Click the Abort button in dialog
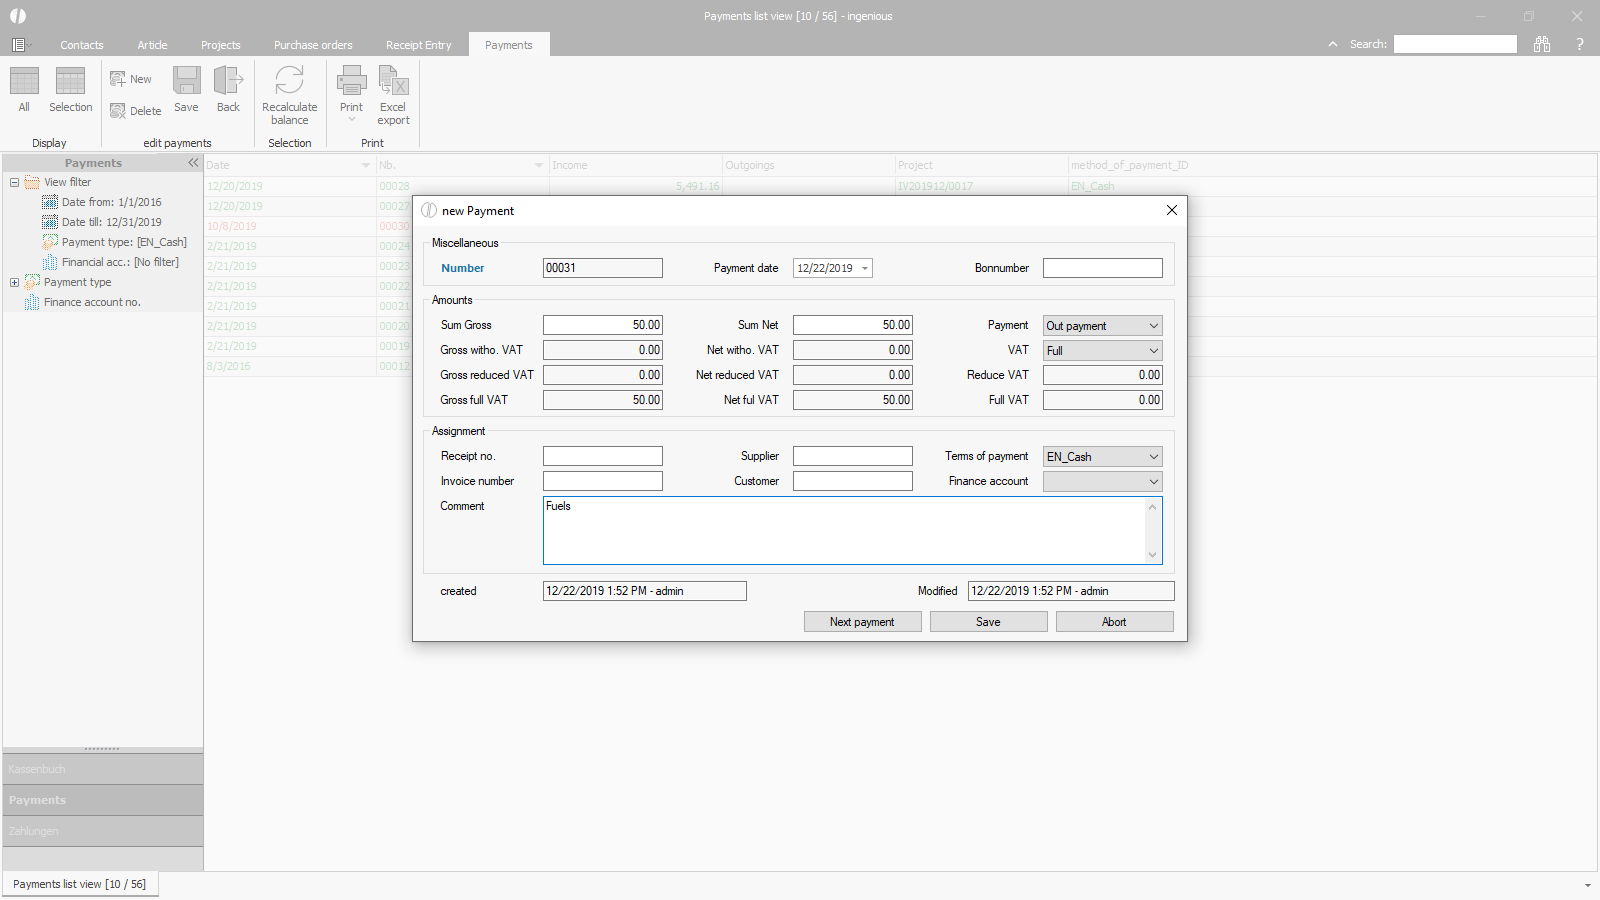Viewport: 1600px width, 900px height. (x=1114, y=622)
